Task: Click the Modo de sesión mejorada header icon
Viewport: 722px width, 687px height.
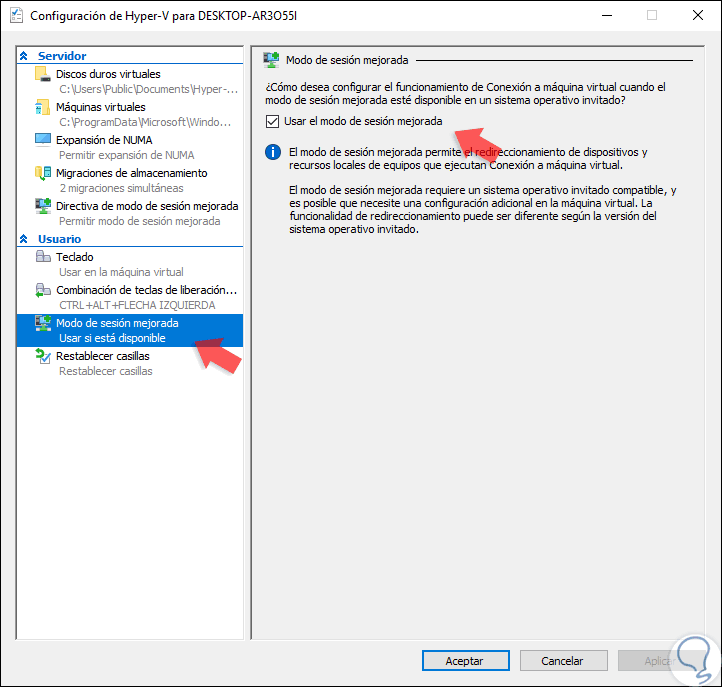Action: [x=271, y=60]
